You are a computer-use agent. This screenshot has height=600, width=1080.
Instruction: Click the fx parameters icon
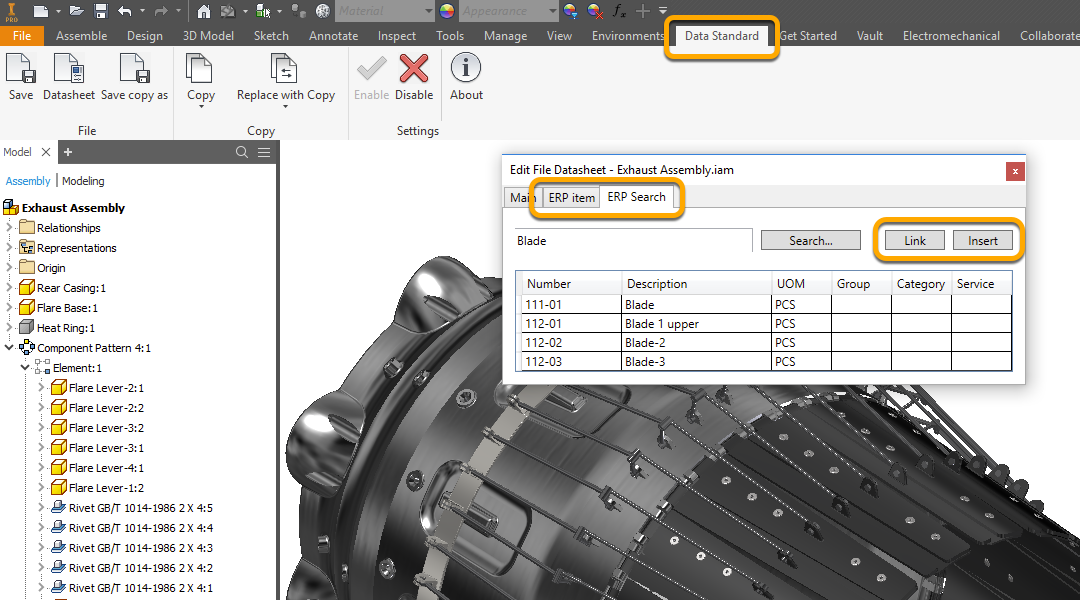tap(620, 11)
